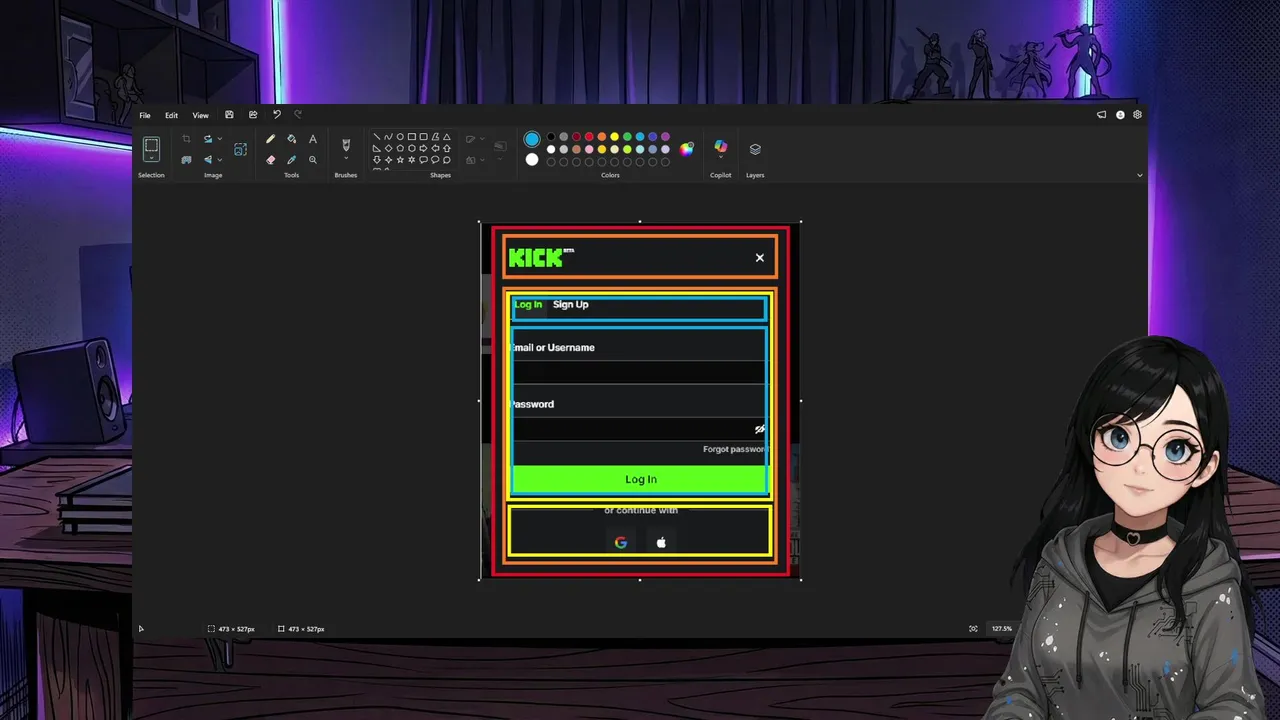Viewport: 1280px width, 720px height.
Task: Pick the black color swatch
Action: pos(551,137)
